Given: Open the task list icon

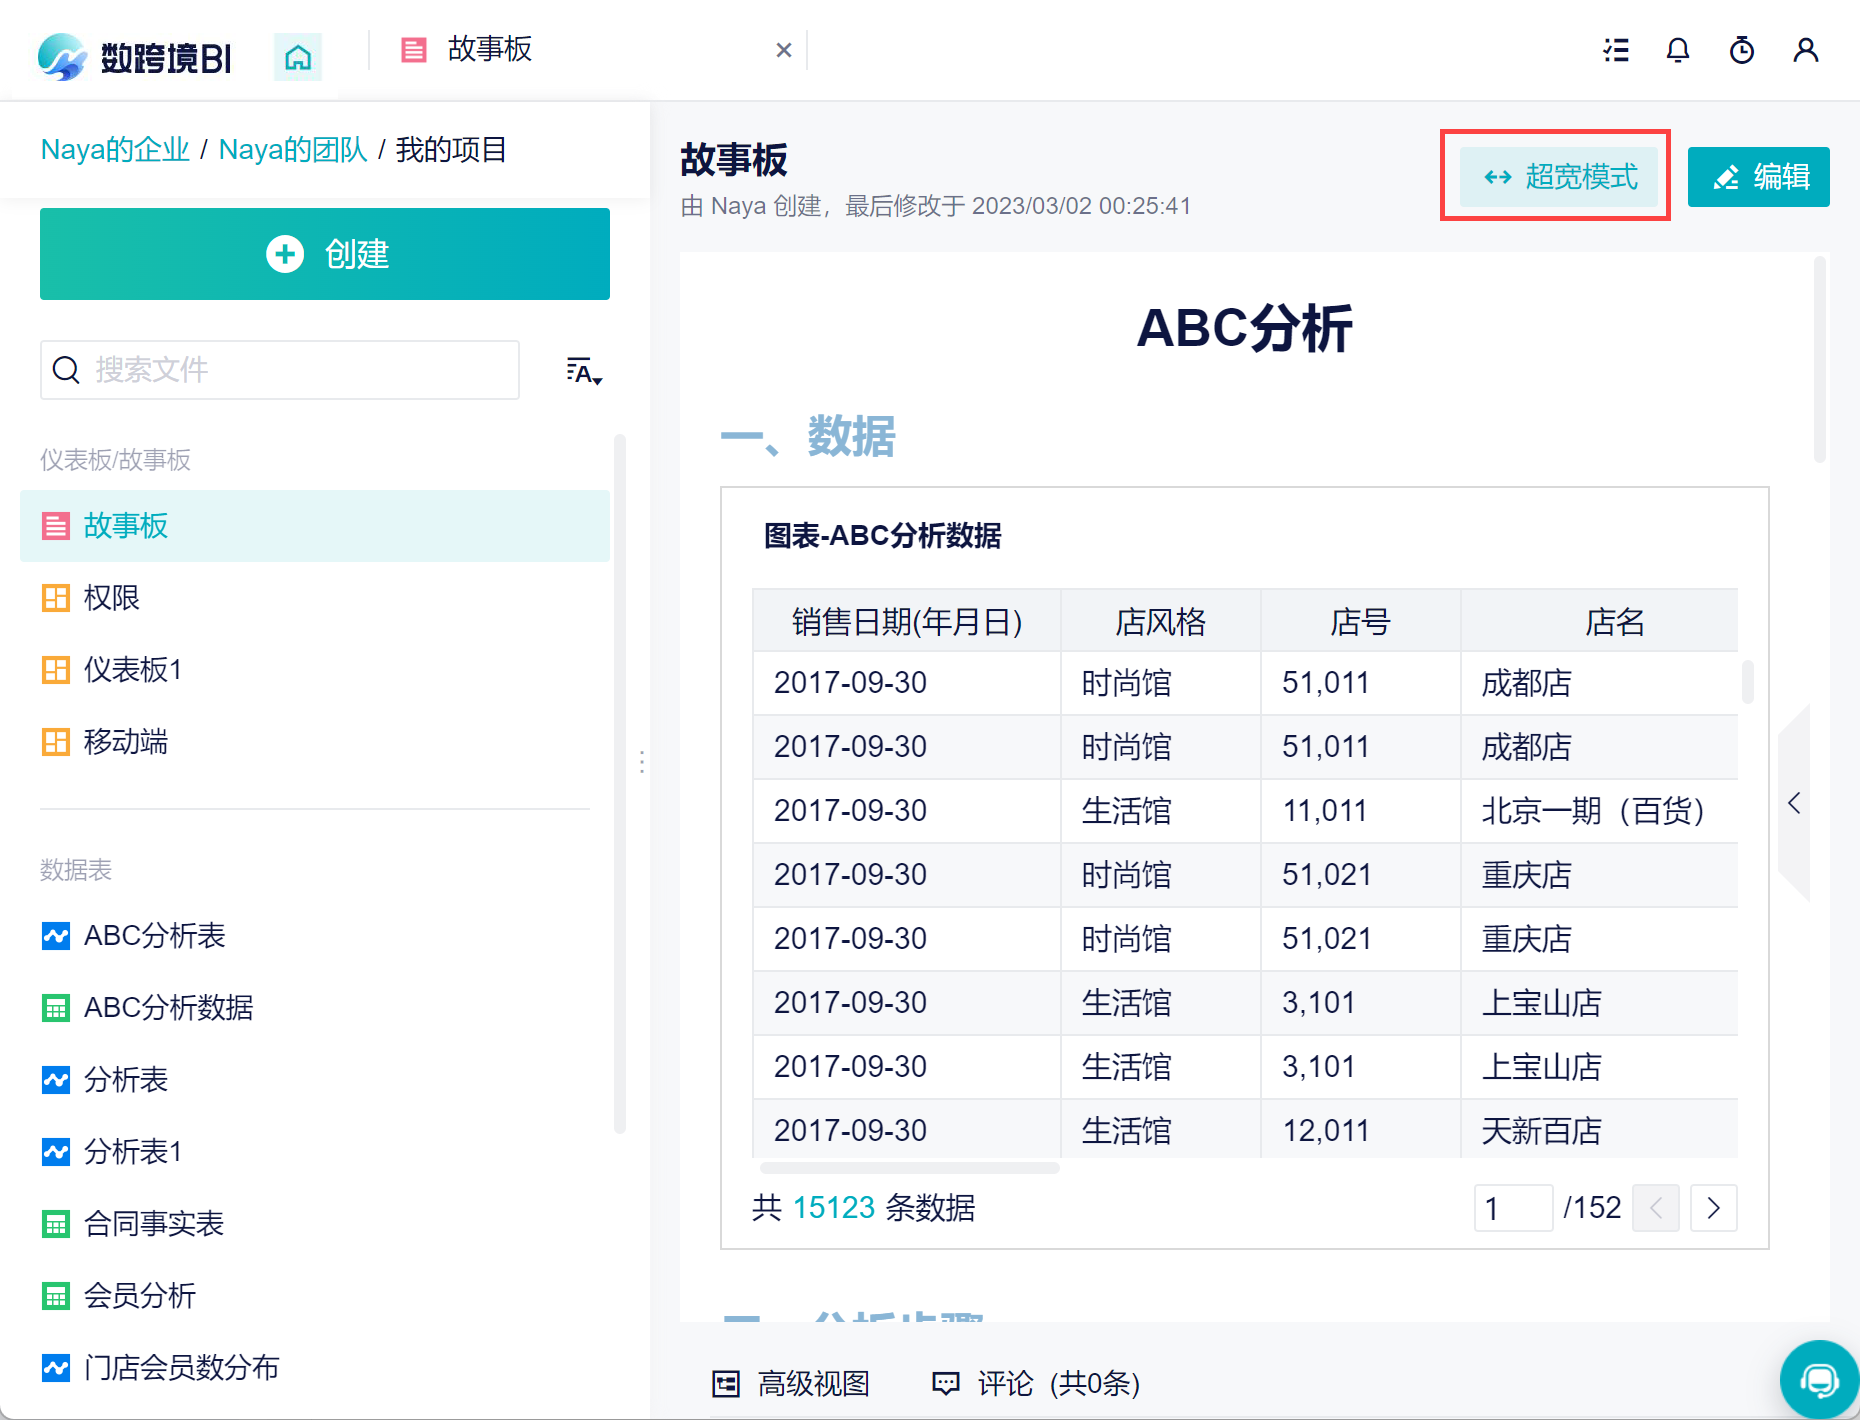Looking at the screenshot, I should 1615,50.
